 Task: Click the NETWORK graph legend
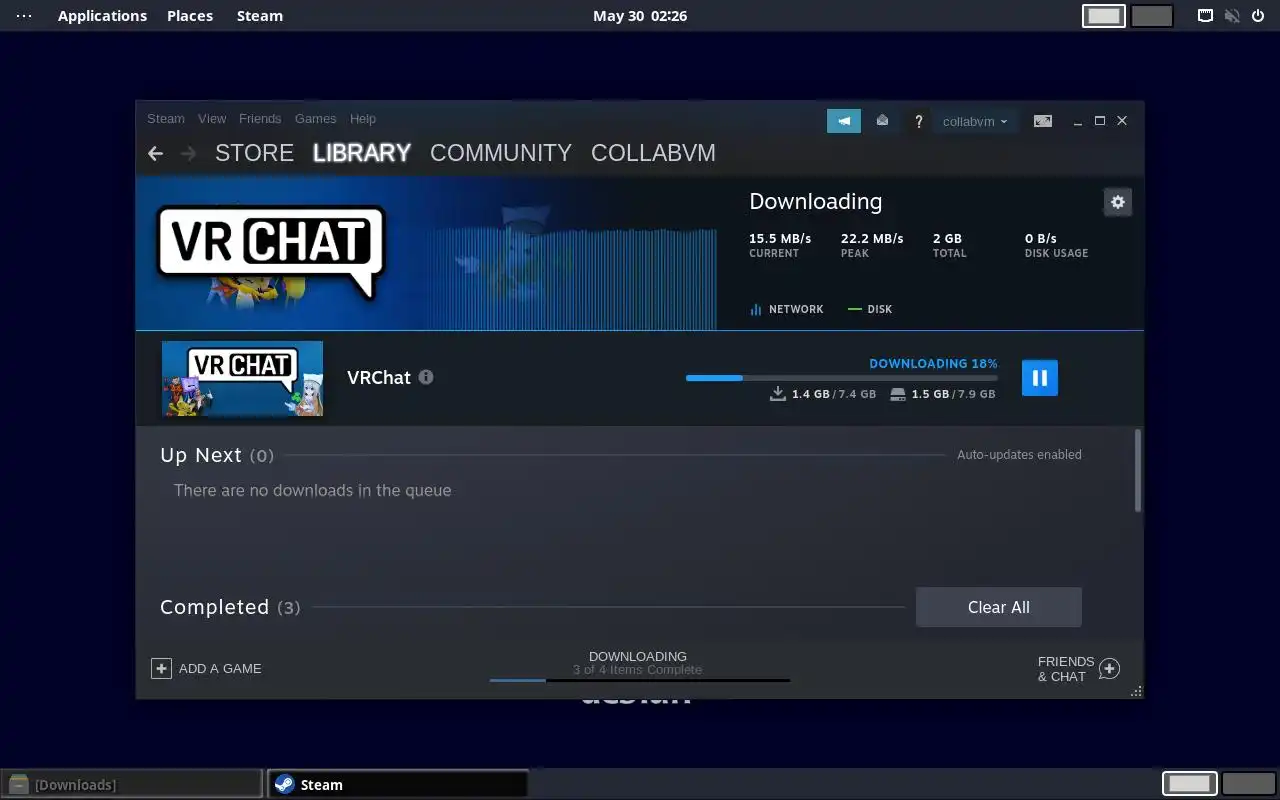[787, 309]
